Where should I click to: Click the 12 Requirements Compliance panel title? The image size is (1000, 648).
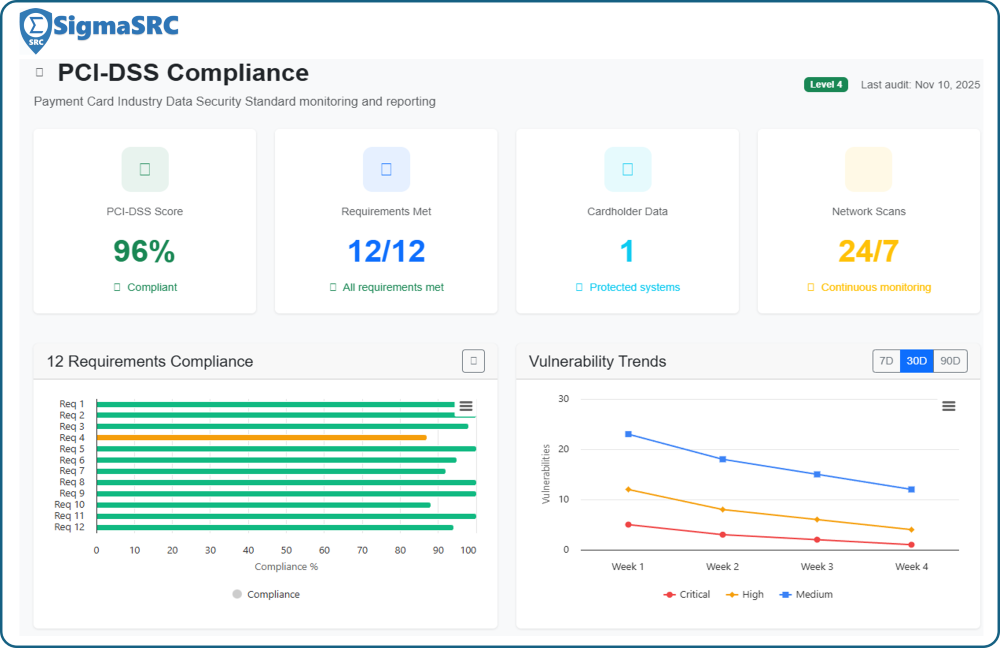tap(150, 361)
